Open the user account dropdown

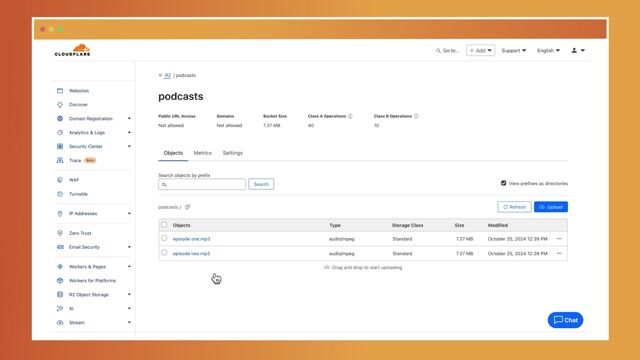578,51
